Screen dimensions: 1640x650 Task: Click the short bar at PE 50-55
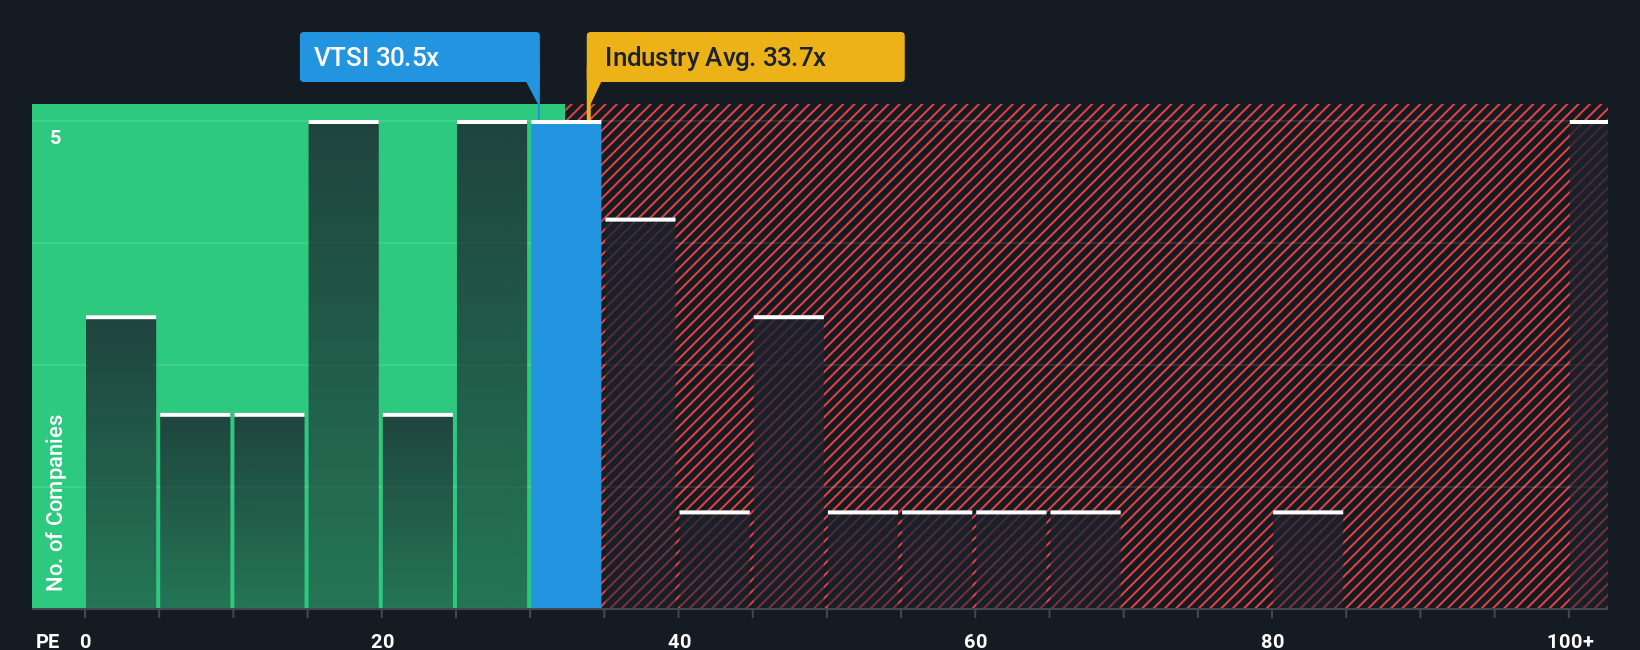[x=863, y=560]
